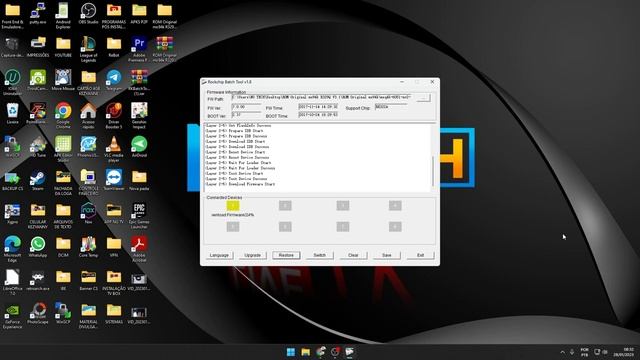
Task: Click the BOOT Ver field
Action: [246, 115]
